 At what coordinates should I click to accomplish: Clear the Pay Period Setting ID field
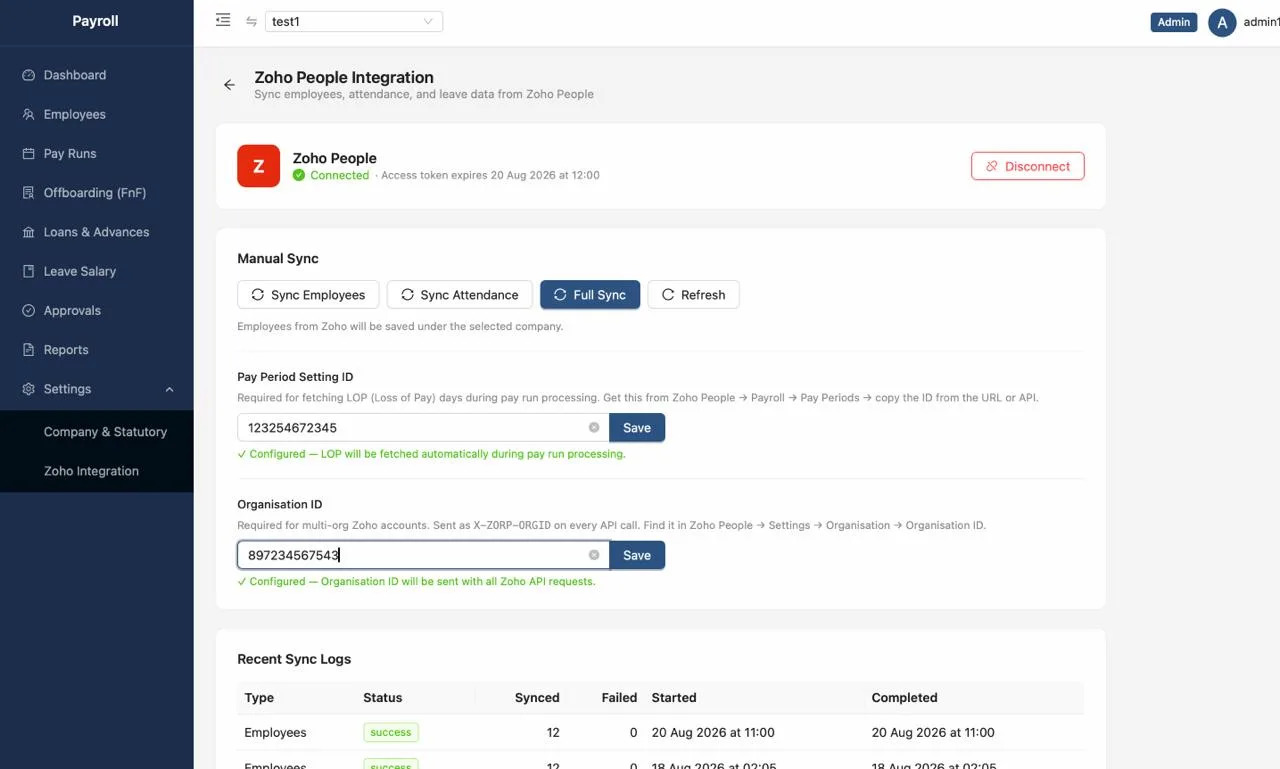pos(594,427)
